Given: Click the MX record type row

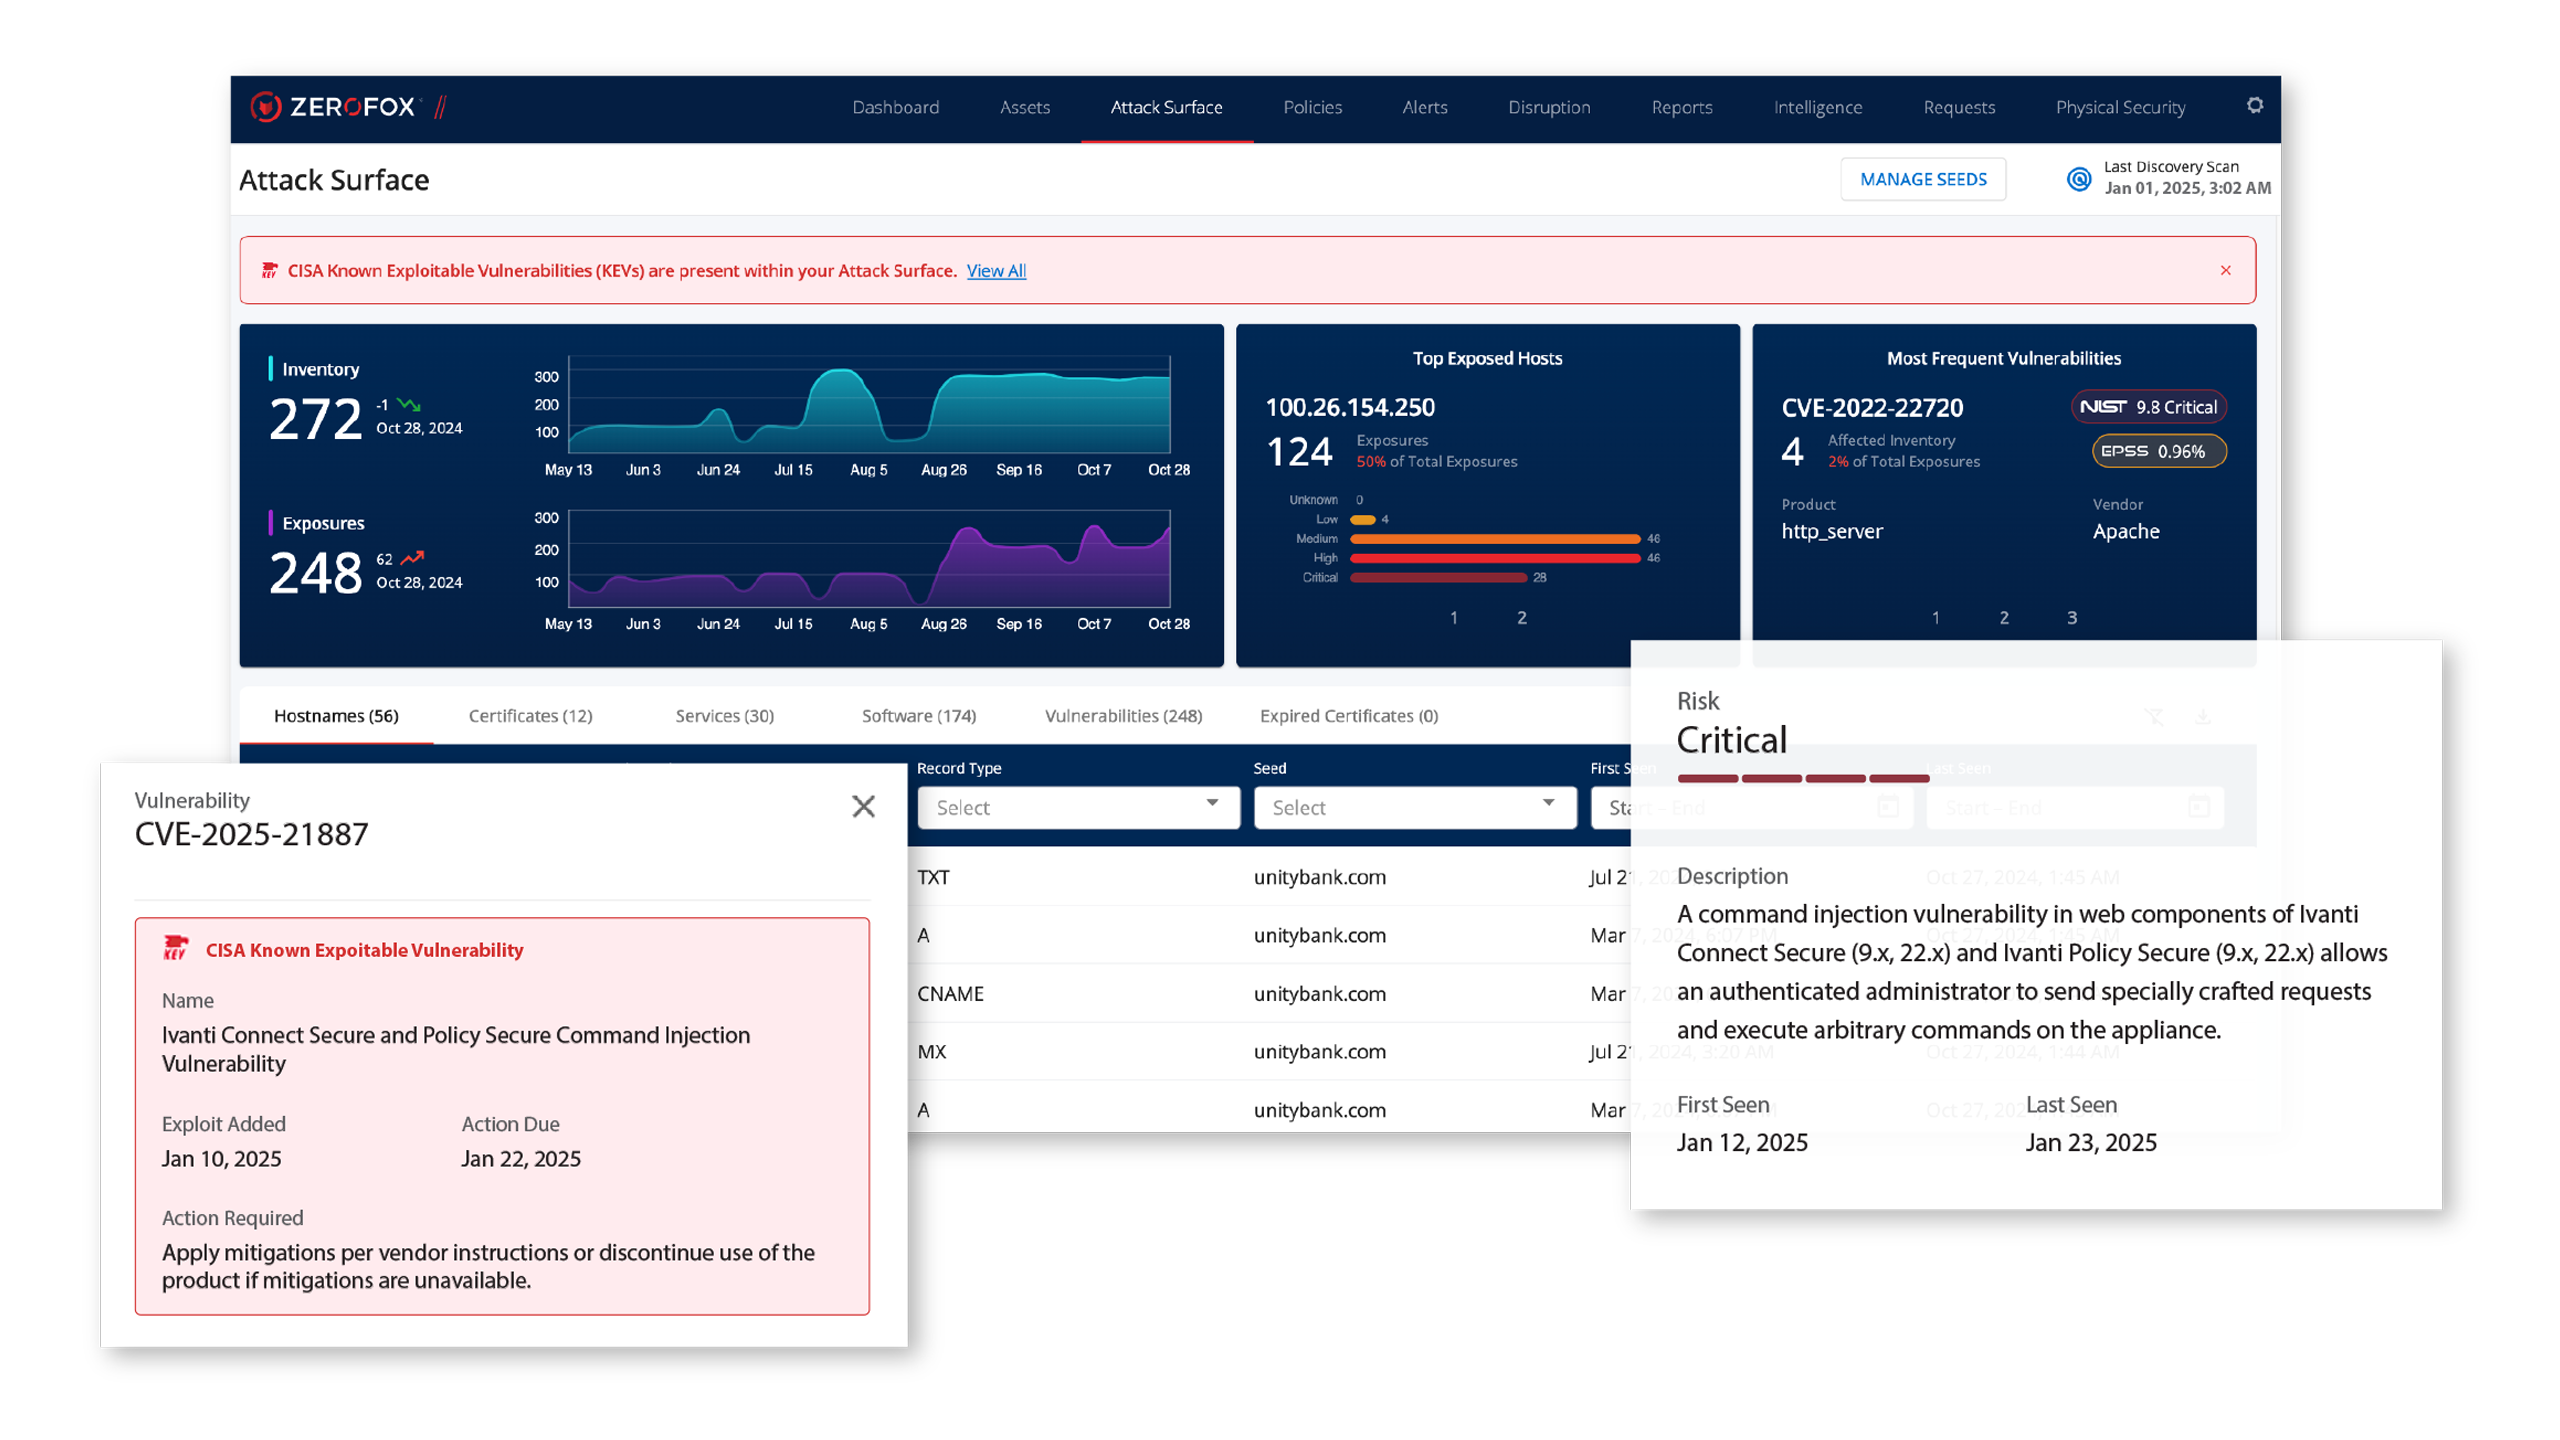Looking at the screenshot, I should 1268,1051.
